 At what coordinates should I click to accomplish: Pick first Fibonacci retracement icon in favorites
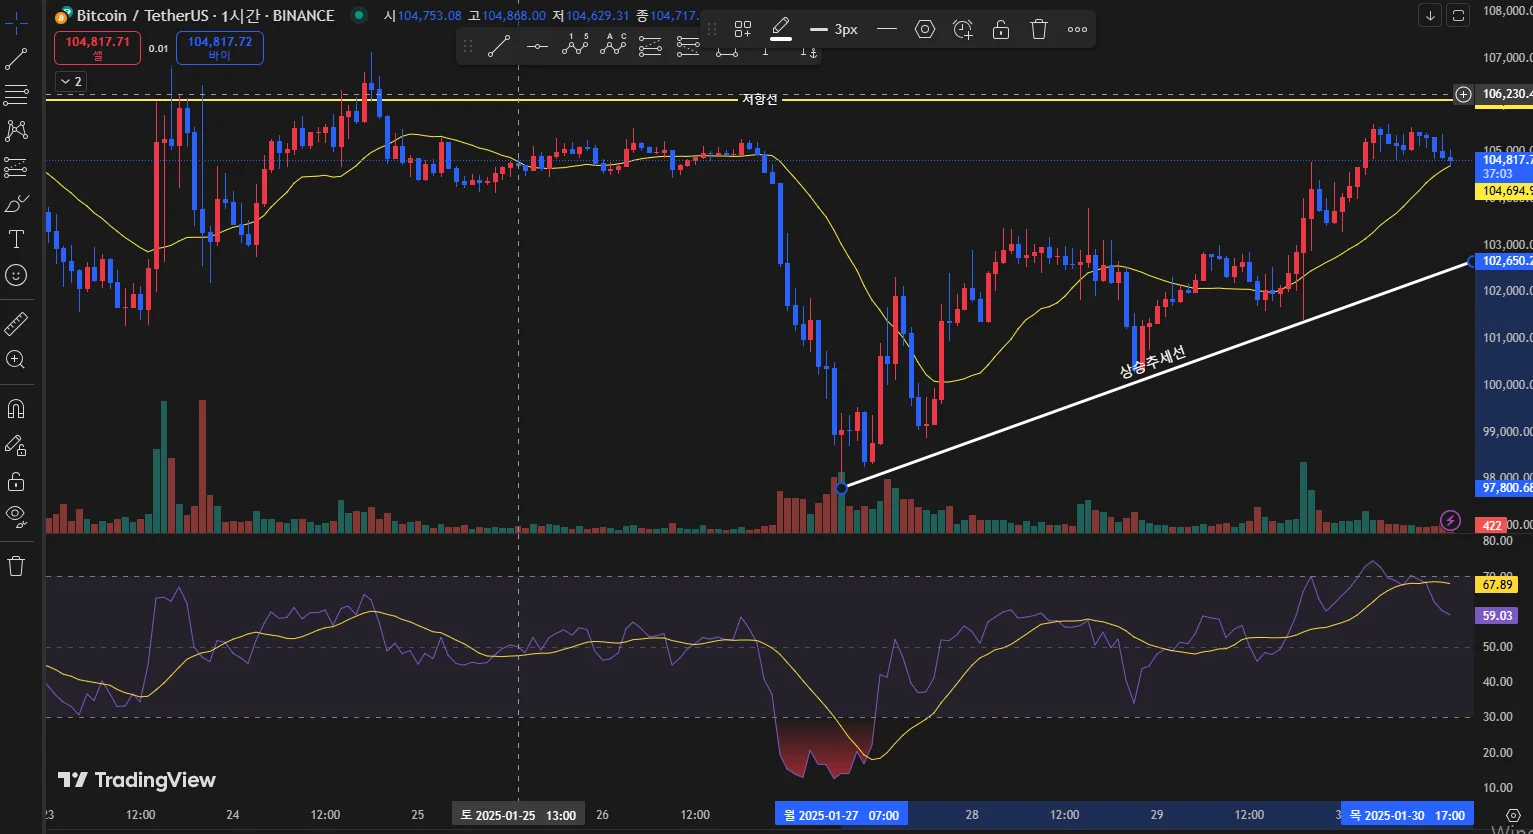[650, 46]
